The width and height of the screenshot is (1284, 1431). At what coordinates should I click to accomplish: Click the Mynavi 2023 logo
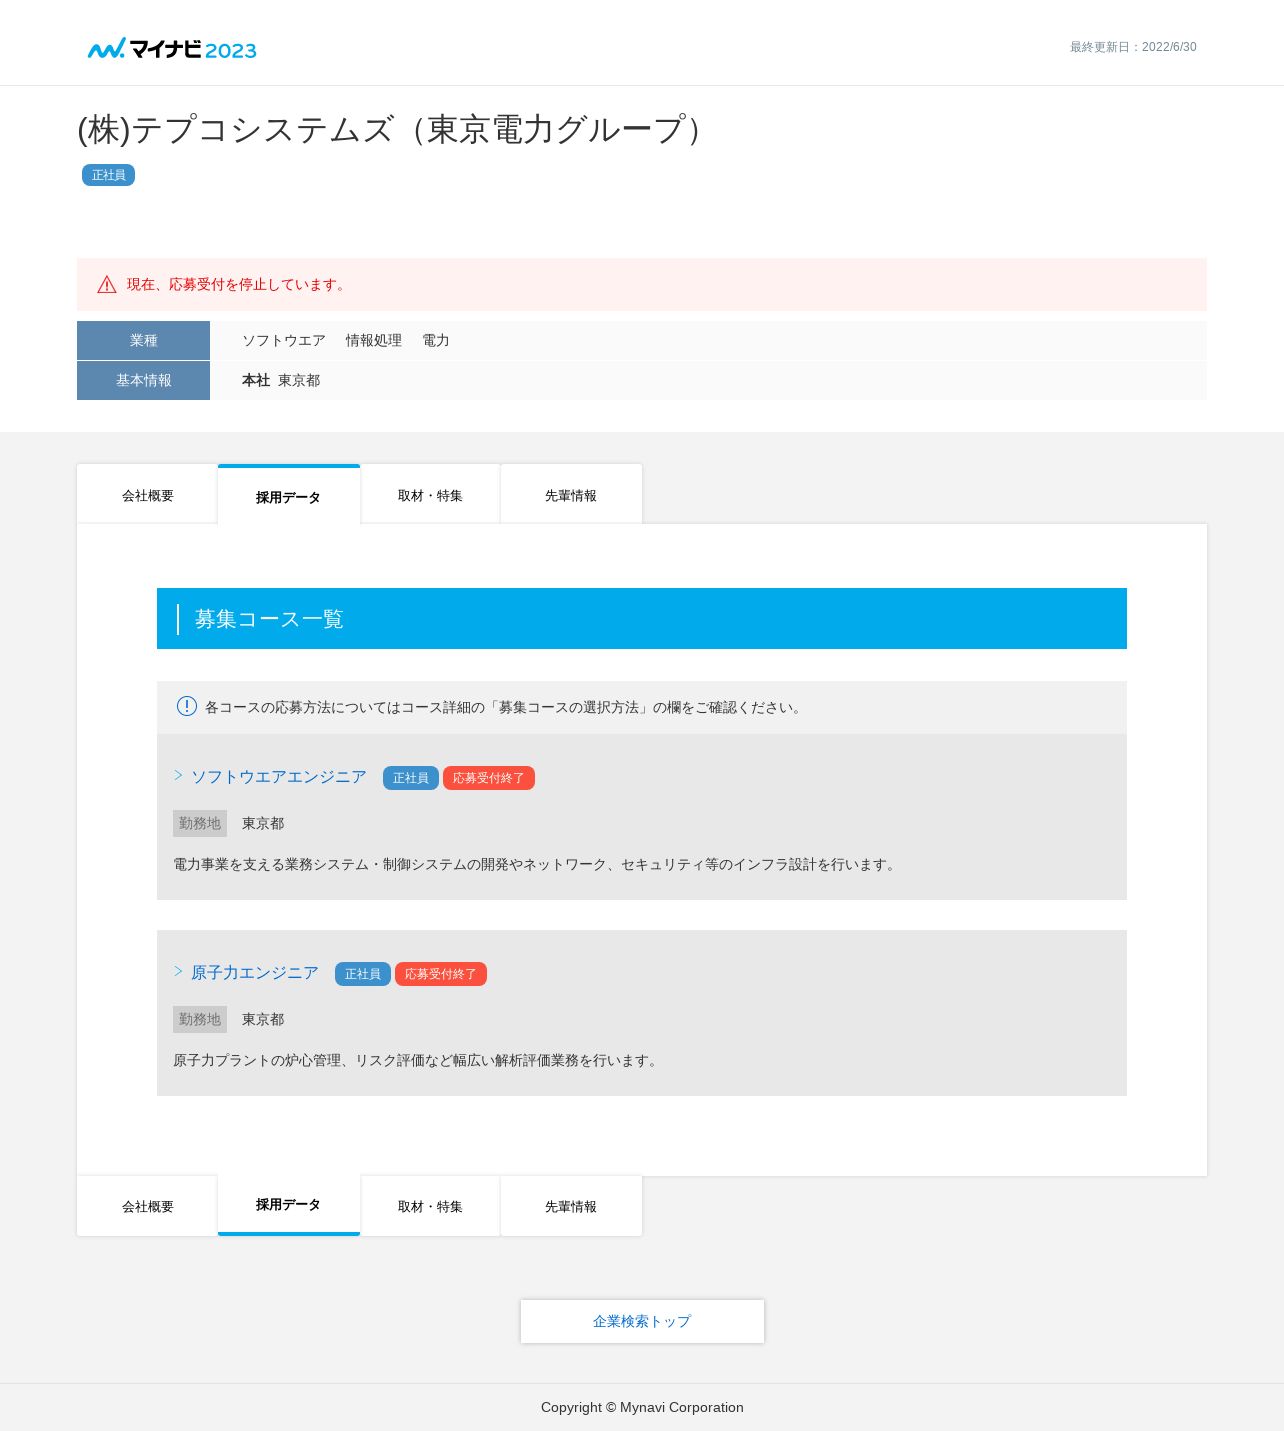[x=172, y=48]
